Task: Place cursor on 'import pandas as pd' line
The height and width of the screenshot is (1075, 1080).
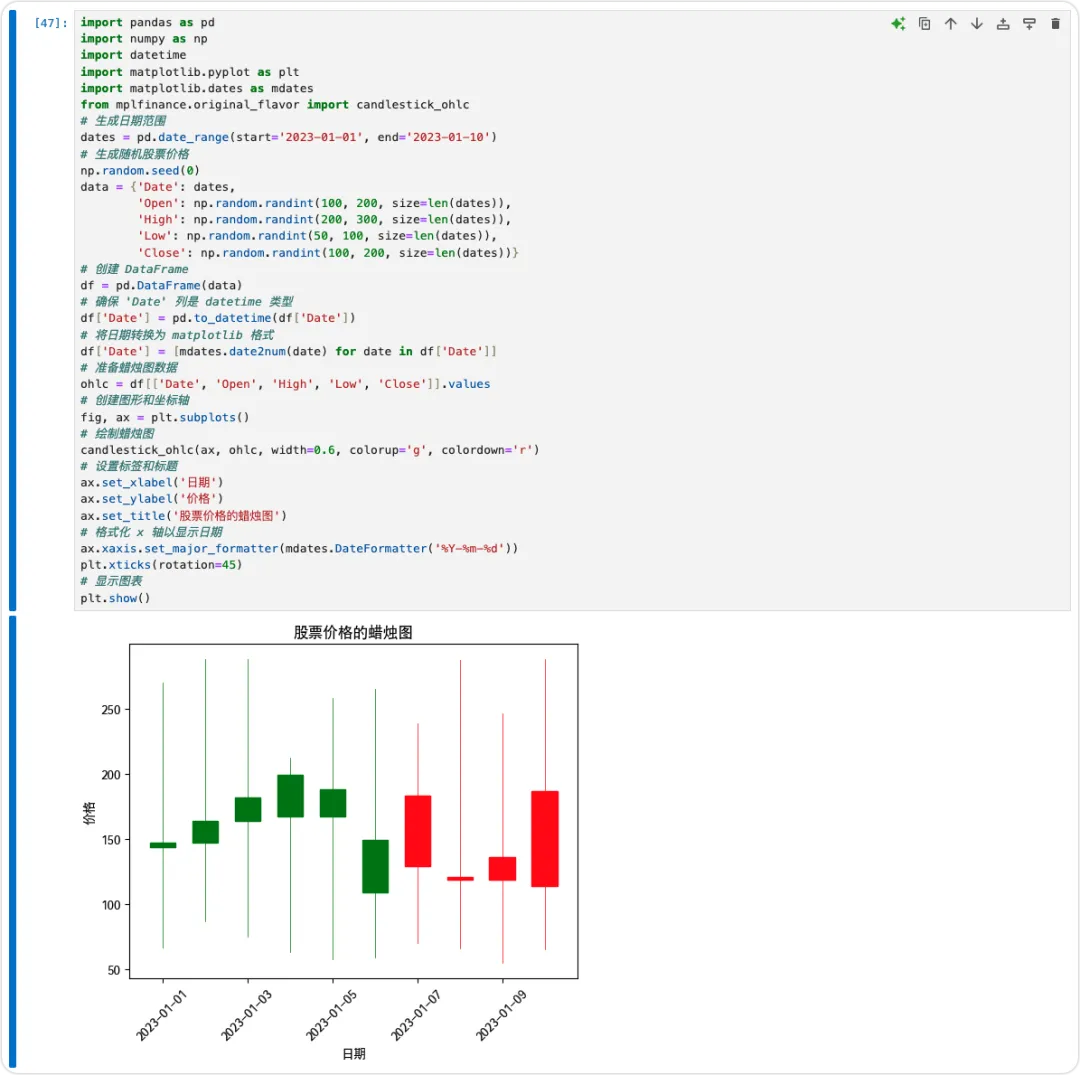Action: (147, 23)
